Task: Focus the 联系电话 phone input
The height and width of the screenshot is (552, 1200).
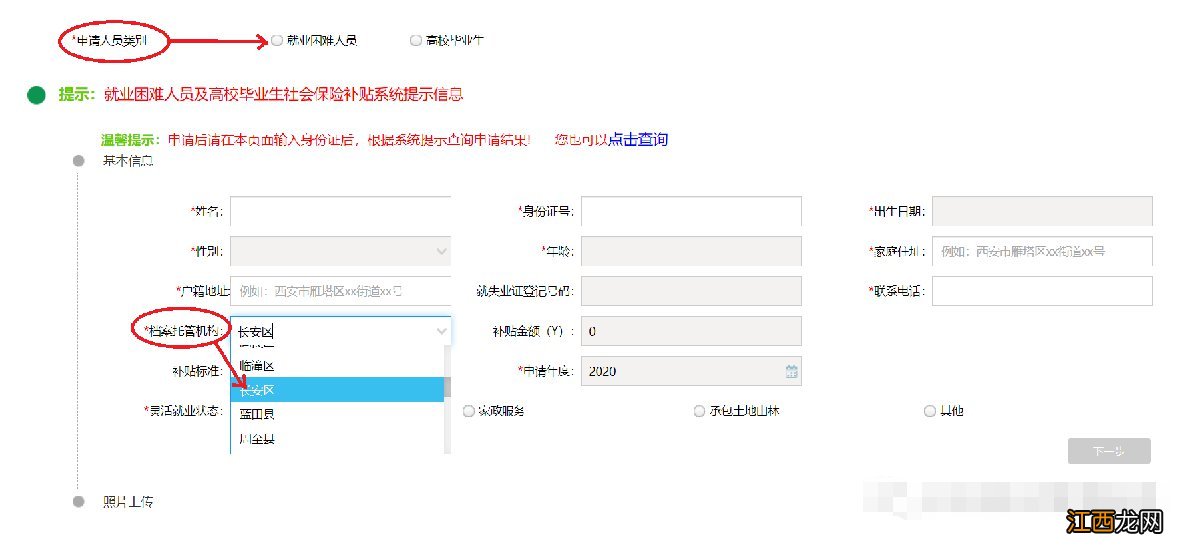Action: point(1042,291)
